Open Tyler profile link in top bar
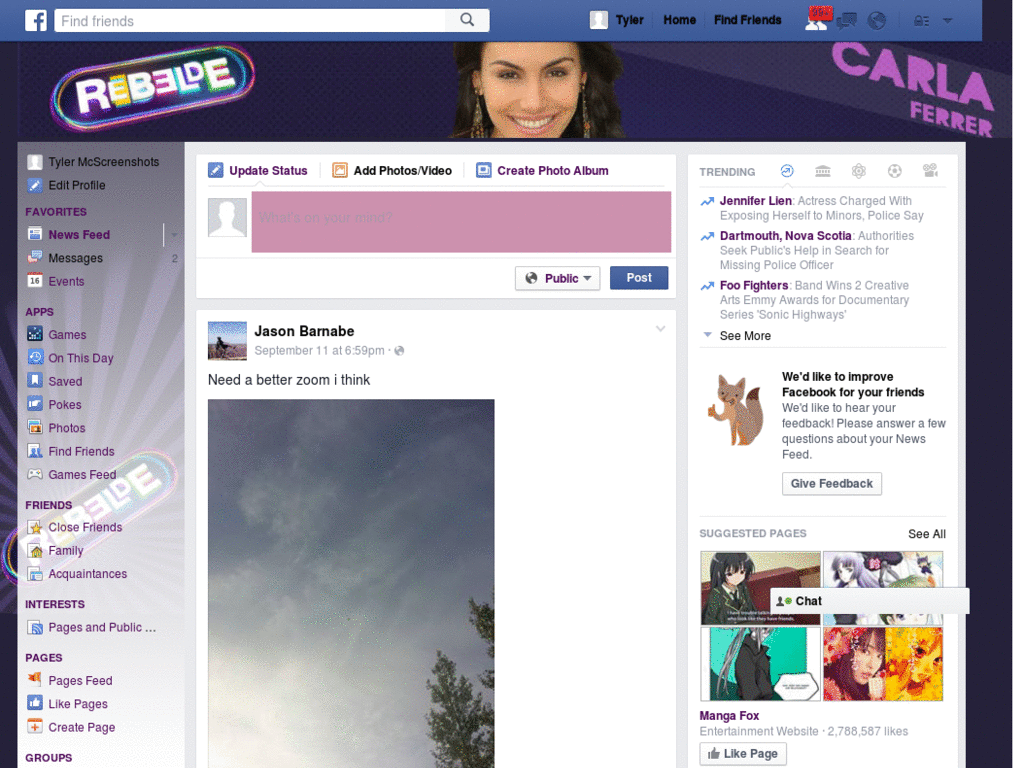The width and height of the screenshot is (1024, 768). click(x=630, y=20)
